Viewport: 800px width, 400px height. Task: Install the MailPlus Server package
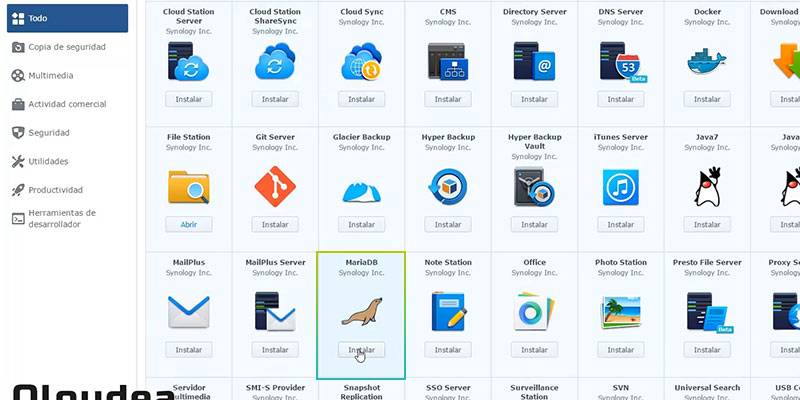click(275, 350)
